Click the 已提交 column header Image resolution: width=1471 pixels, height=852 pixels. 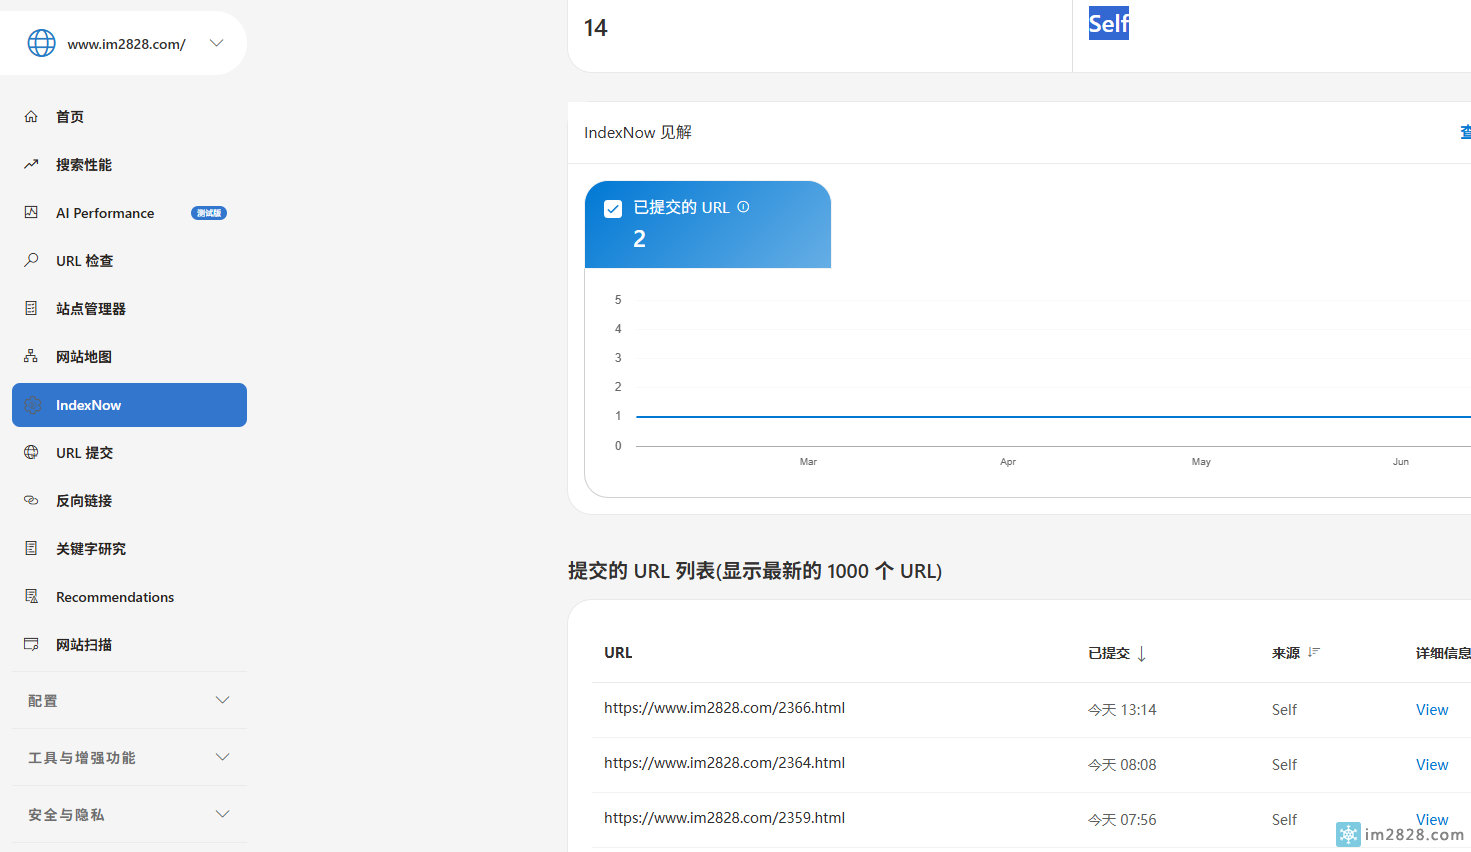[1109, 653]
